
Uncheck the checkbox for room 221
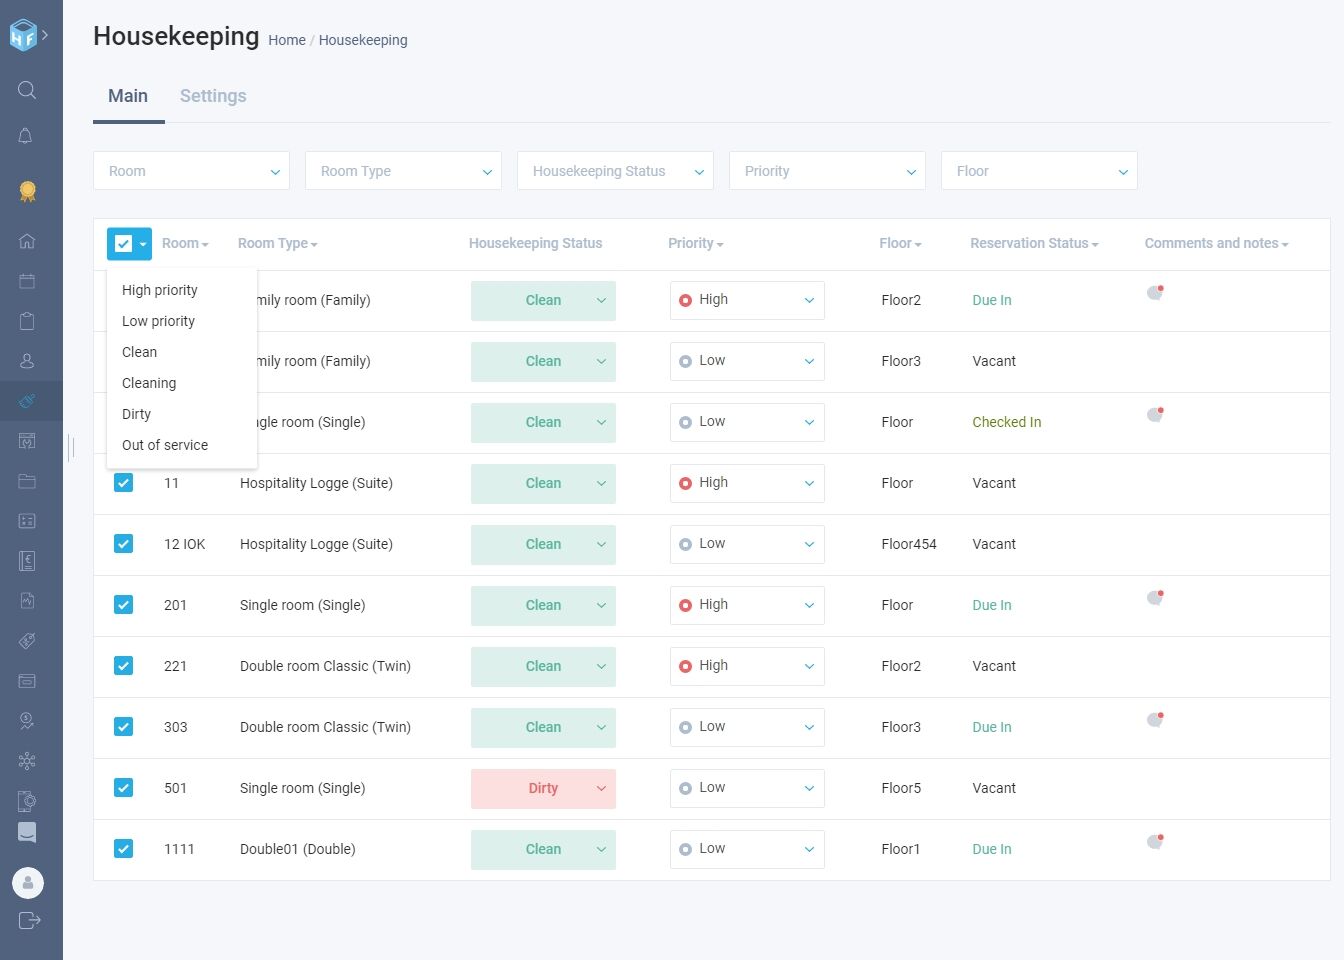(x=123, y=666)
